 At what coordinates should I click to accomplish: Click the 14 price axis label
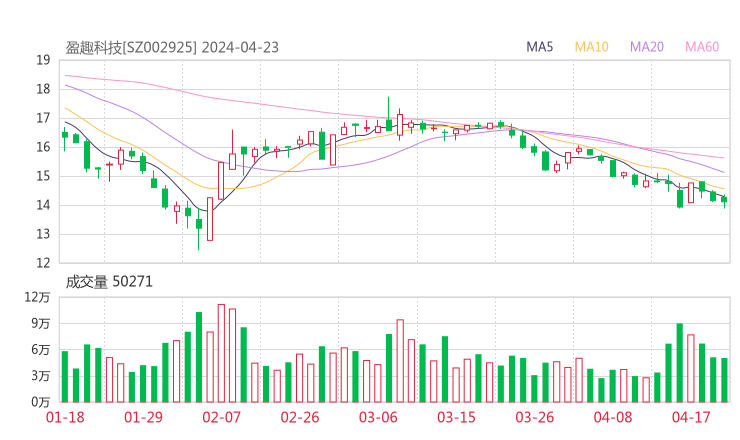tap(43, 205)
